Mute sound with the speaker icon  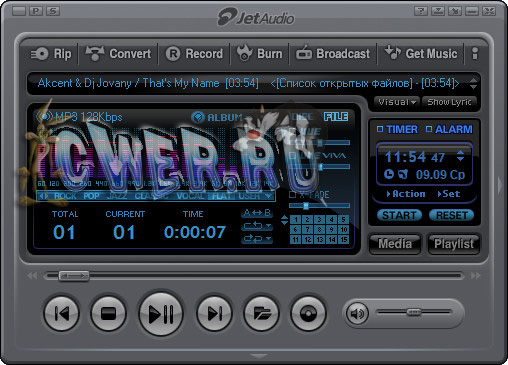click(x=357, y=313)
